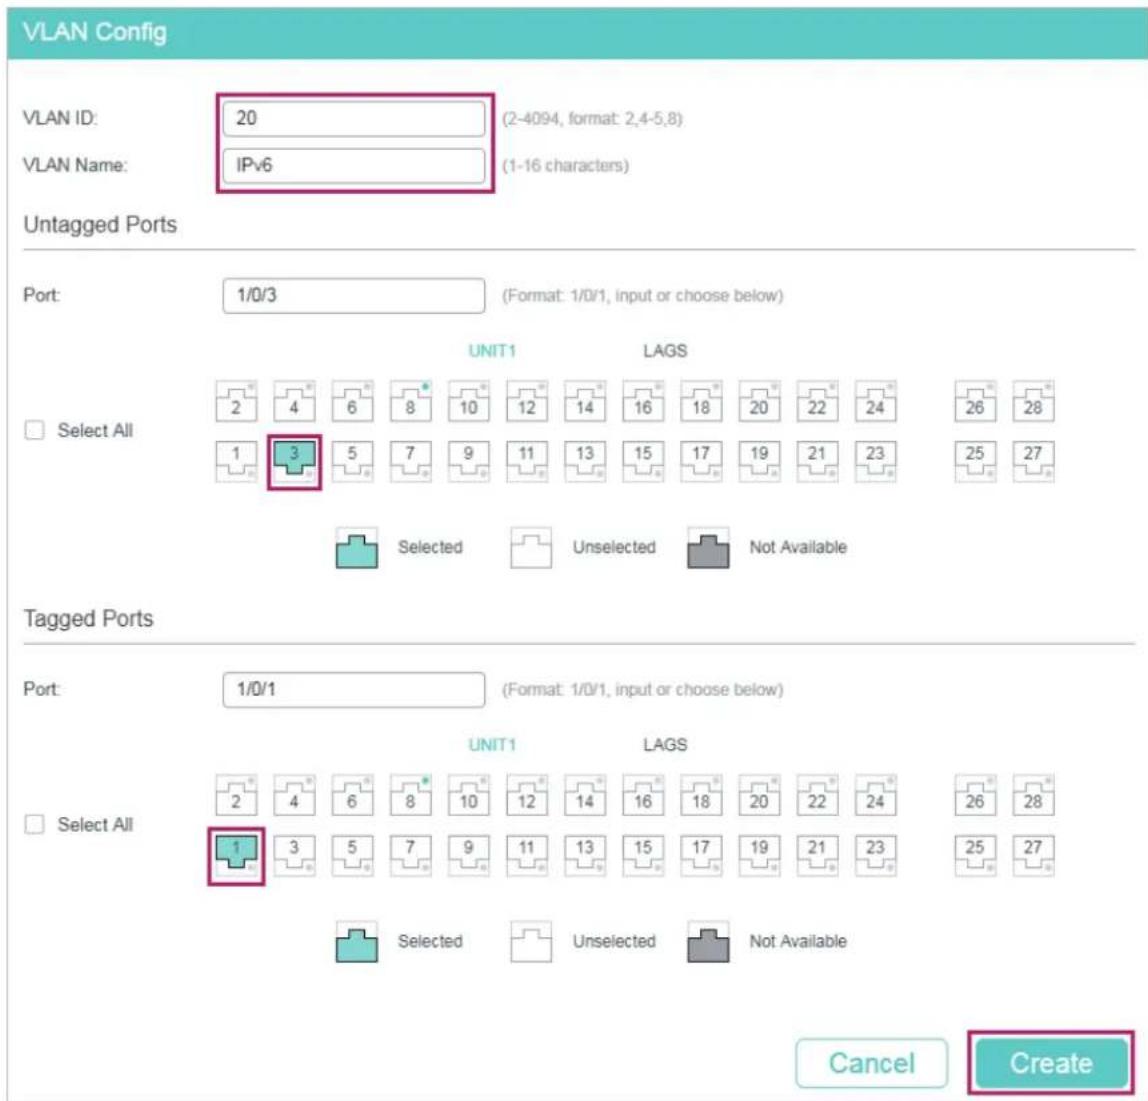Select port 22 in Tagged Ports
This screenshot has height=1101, width=1148.
coord(817,796)
